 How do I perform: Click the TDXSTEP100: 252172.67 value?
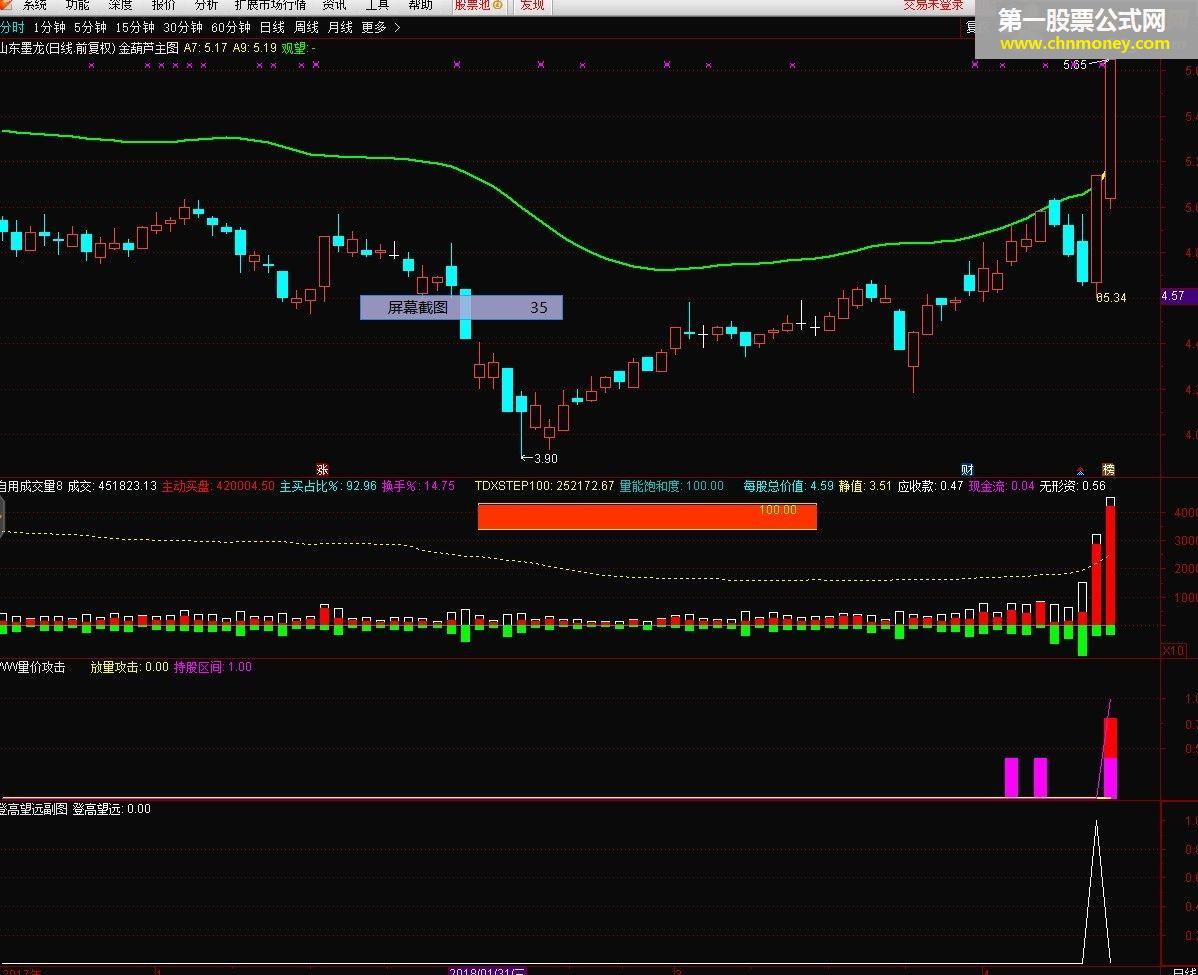tap(544, 486)
